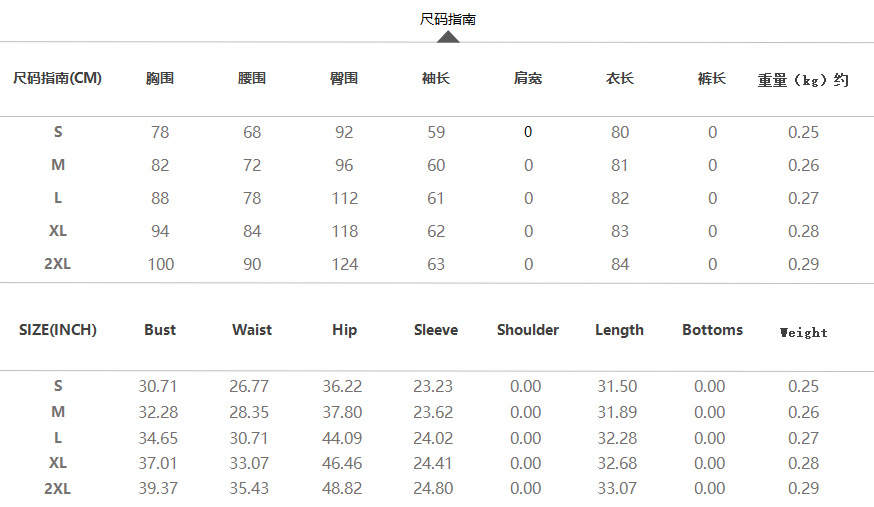Screen dimensions: 874x507
Task: Select the Hip column header
Action: [344, 330]
